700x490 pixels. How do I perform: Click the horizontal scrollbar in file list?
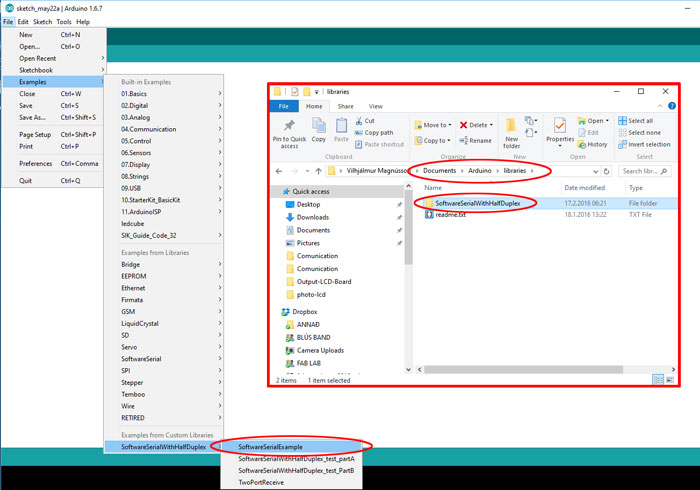click(523, 370)
